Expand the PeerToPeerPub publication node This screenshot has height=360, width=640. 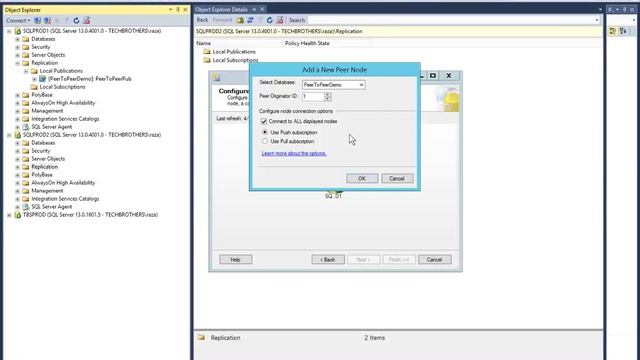(x=35, y=79)
